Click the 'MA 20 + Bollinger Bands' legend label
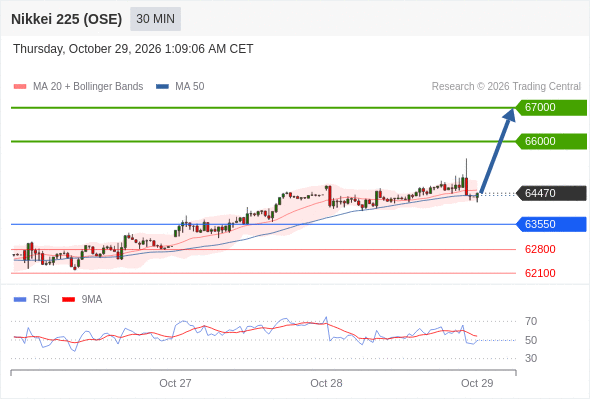This screenshot has height=400, width=590. point(88,87)
